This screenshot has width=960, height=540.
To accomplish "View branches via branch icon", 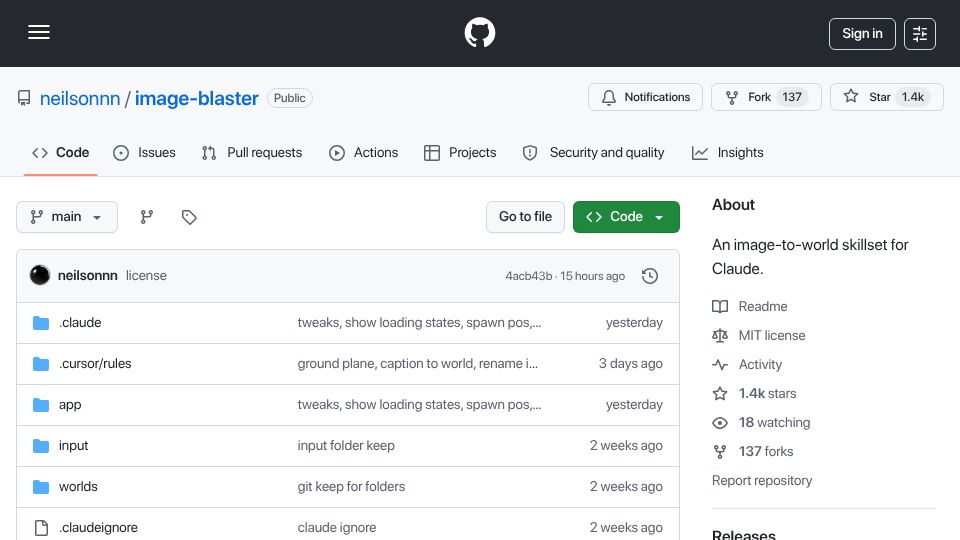I will [146, 217].
